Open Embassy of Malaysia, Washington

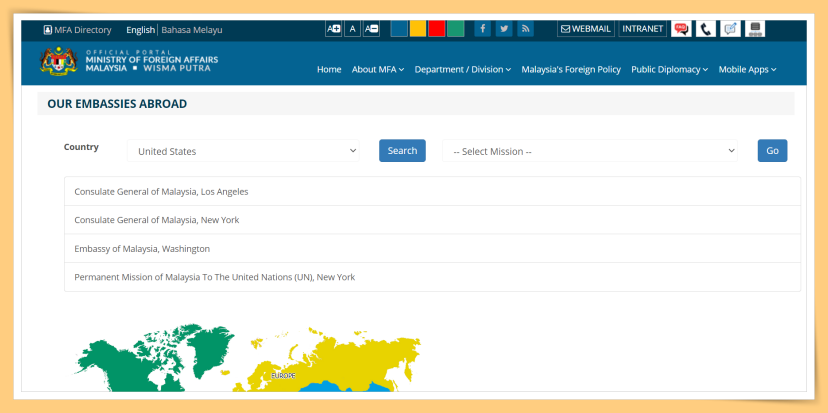pyautogui.click(x=432, y=248)
